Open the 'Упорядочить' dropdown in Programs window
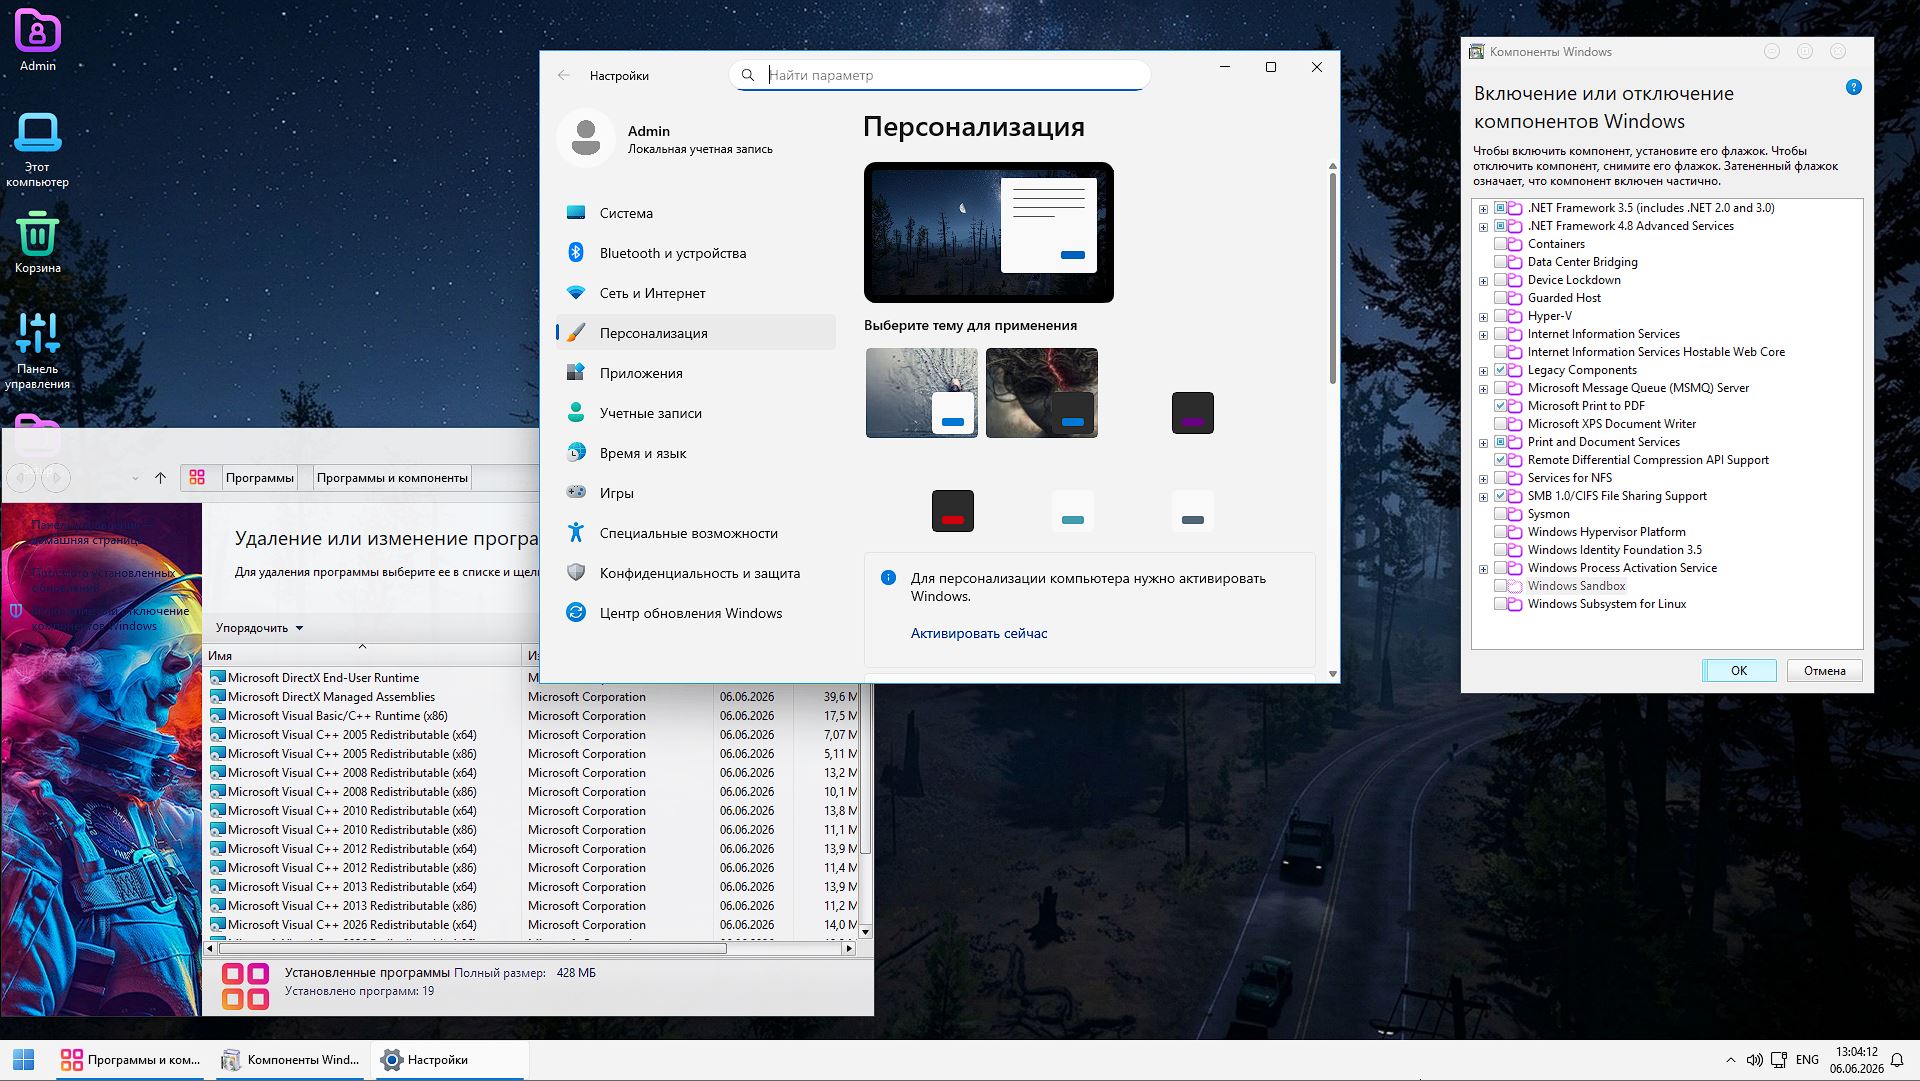Image resolution: width=1920 pixels, height=1081 pixels. click(259, 628)
